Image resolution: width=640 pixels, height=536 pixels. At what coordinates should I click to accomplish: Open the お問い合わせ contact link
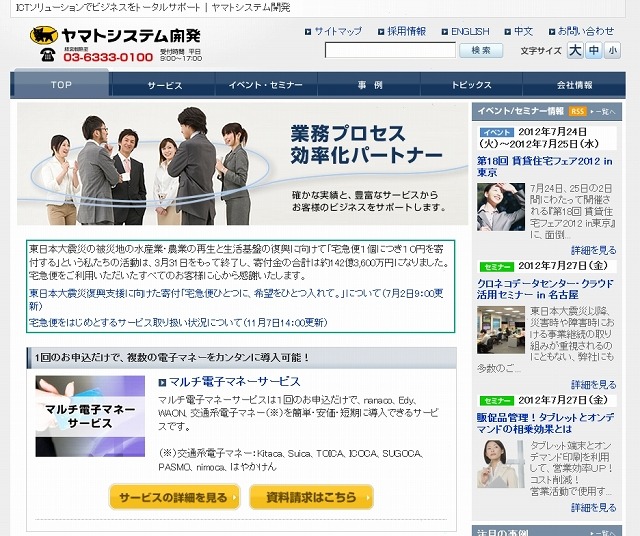pos(586,31)
